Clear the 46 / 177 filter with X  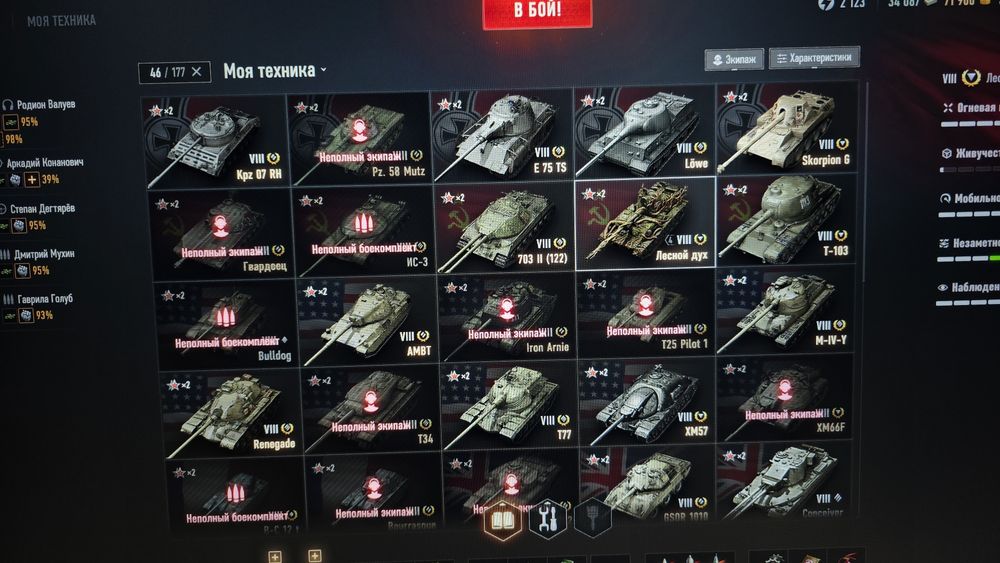click(196, 71)
